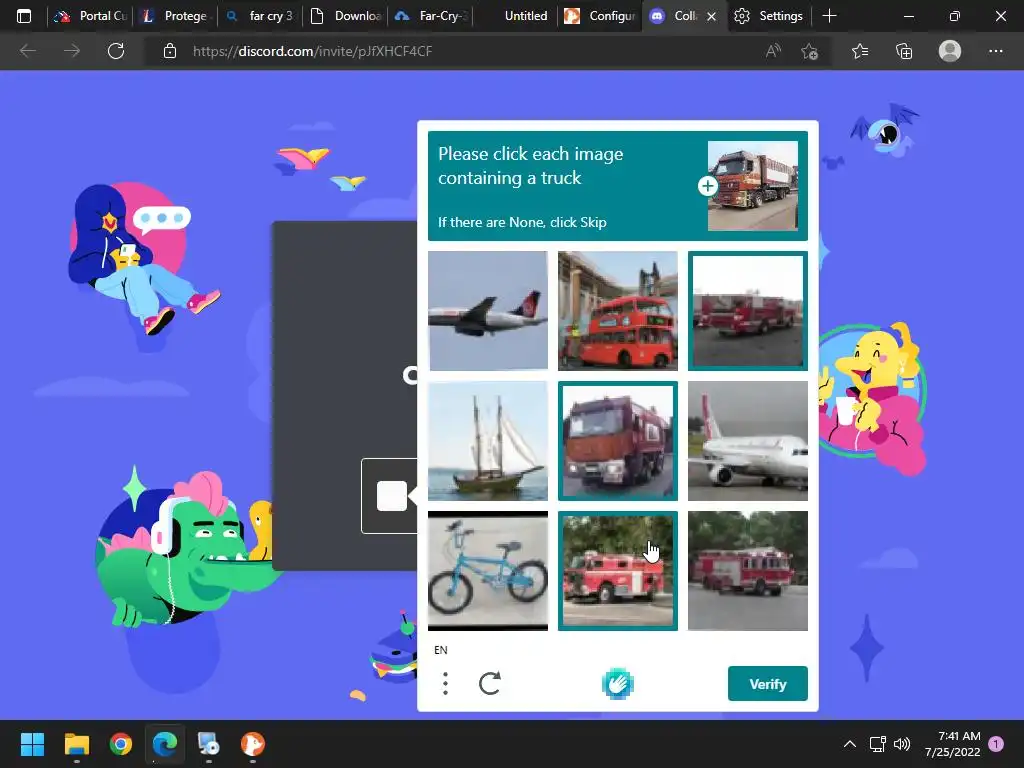Open Read aloud from address bar
Screen dimensions: 1024x768
pos(773,51)
